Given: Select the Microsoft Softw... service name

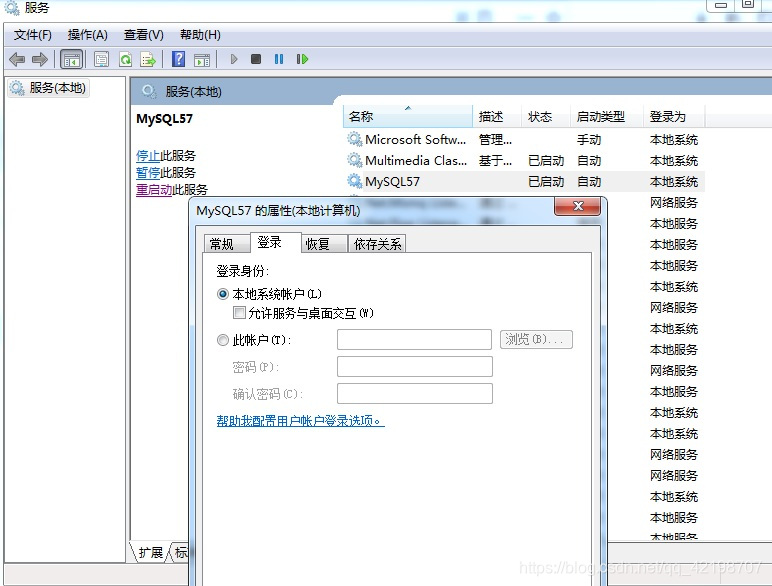Looking at the screenshot, I should [415, 139].
